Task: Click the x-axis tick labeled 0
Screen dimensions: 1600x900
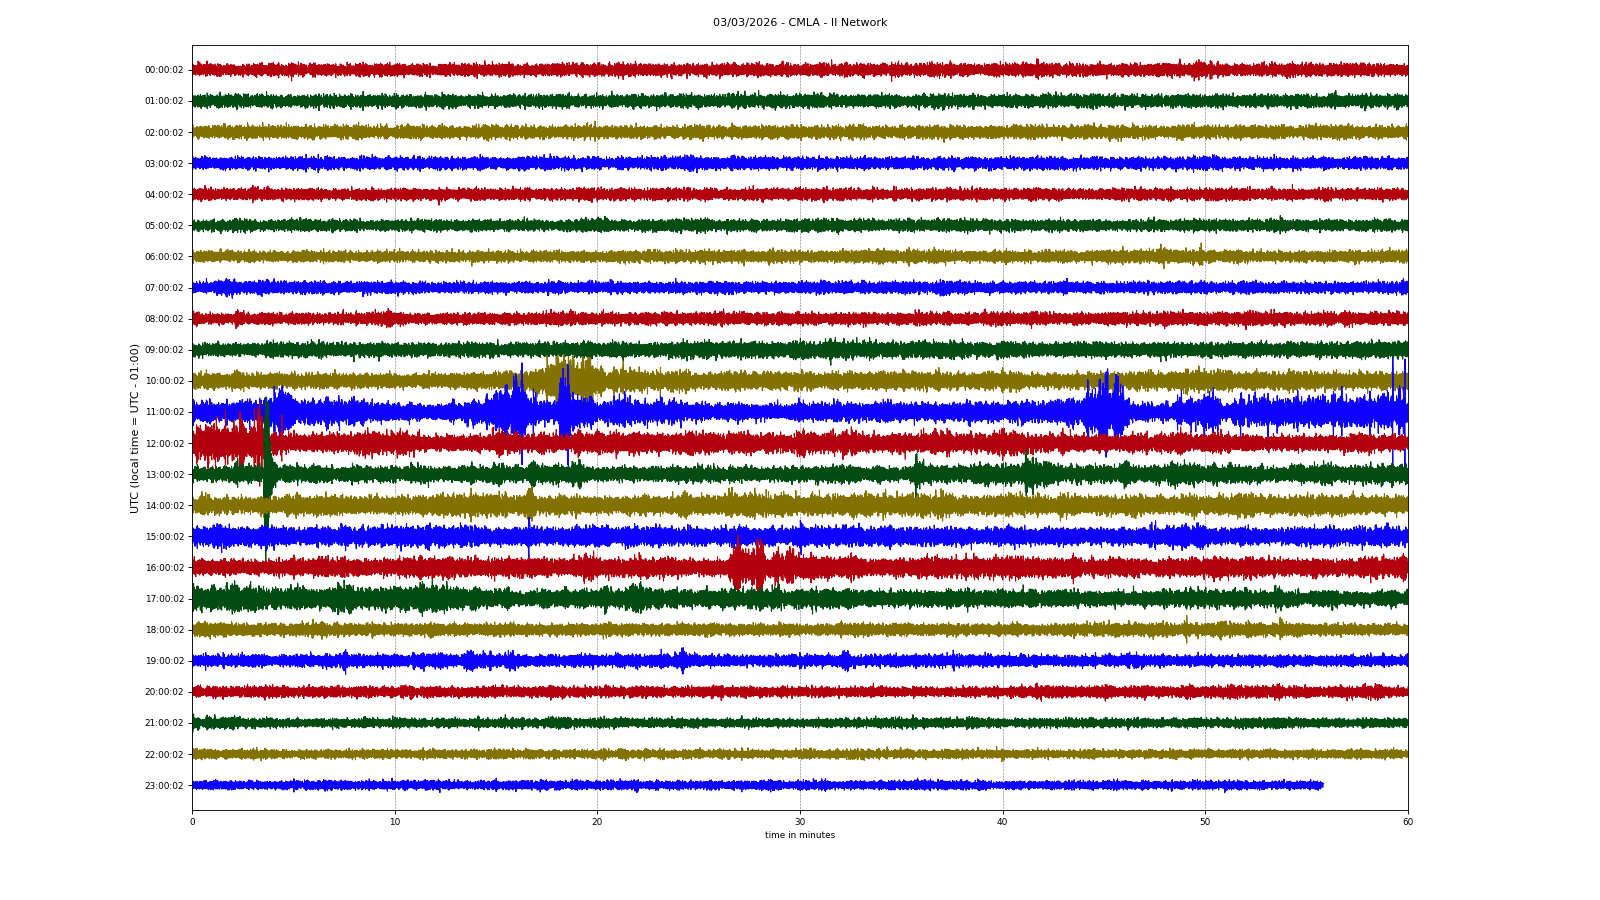Action: [x=193, y=822]
